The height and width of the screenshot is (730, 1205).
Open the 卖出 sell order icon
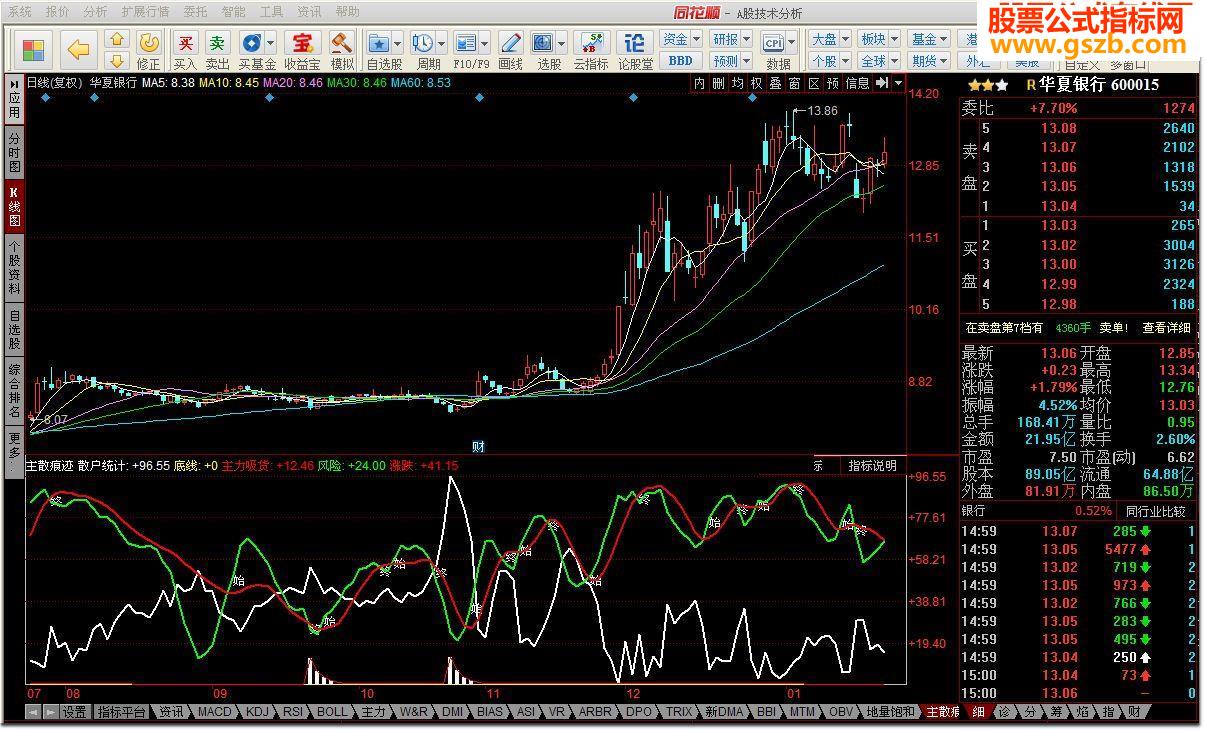[x=217, y=43]
